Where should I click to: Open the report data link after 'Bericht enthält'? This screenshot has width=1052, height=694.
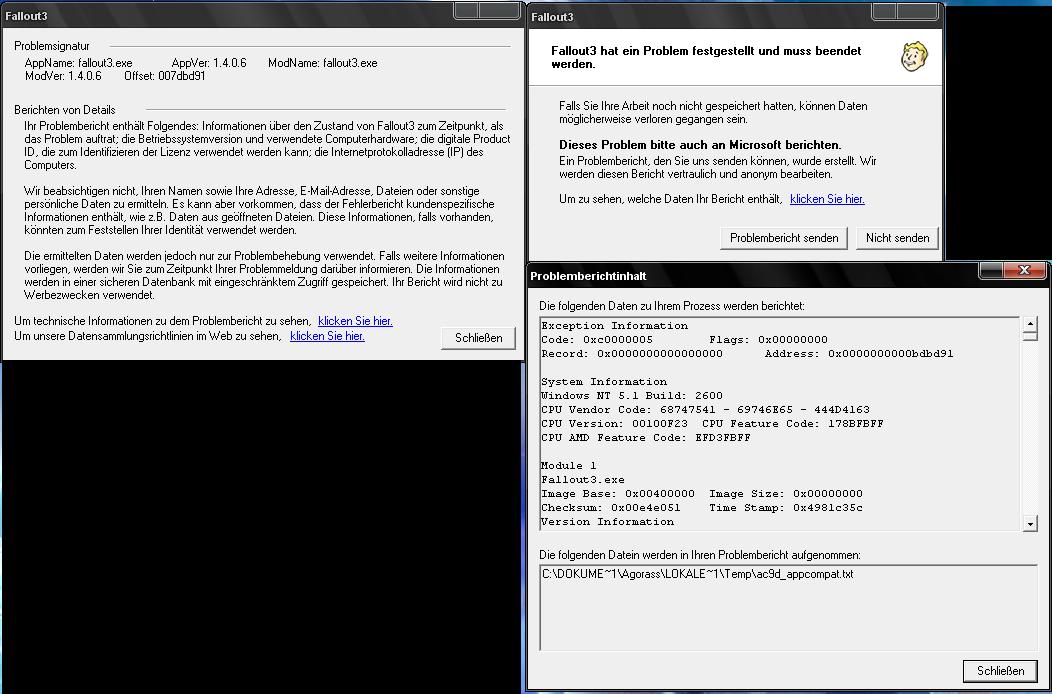coord(827,199)
